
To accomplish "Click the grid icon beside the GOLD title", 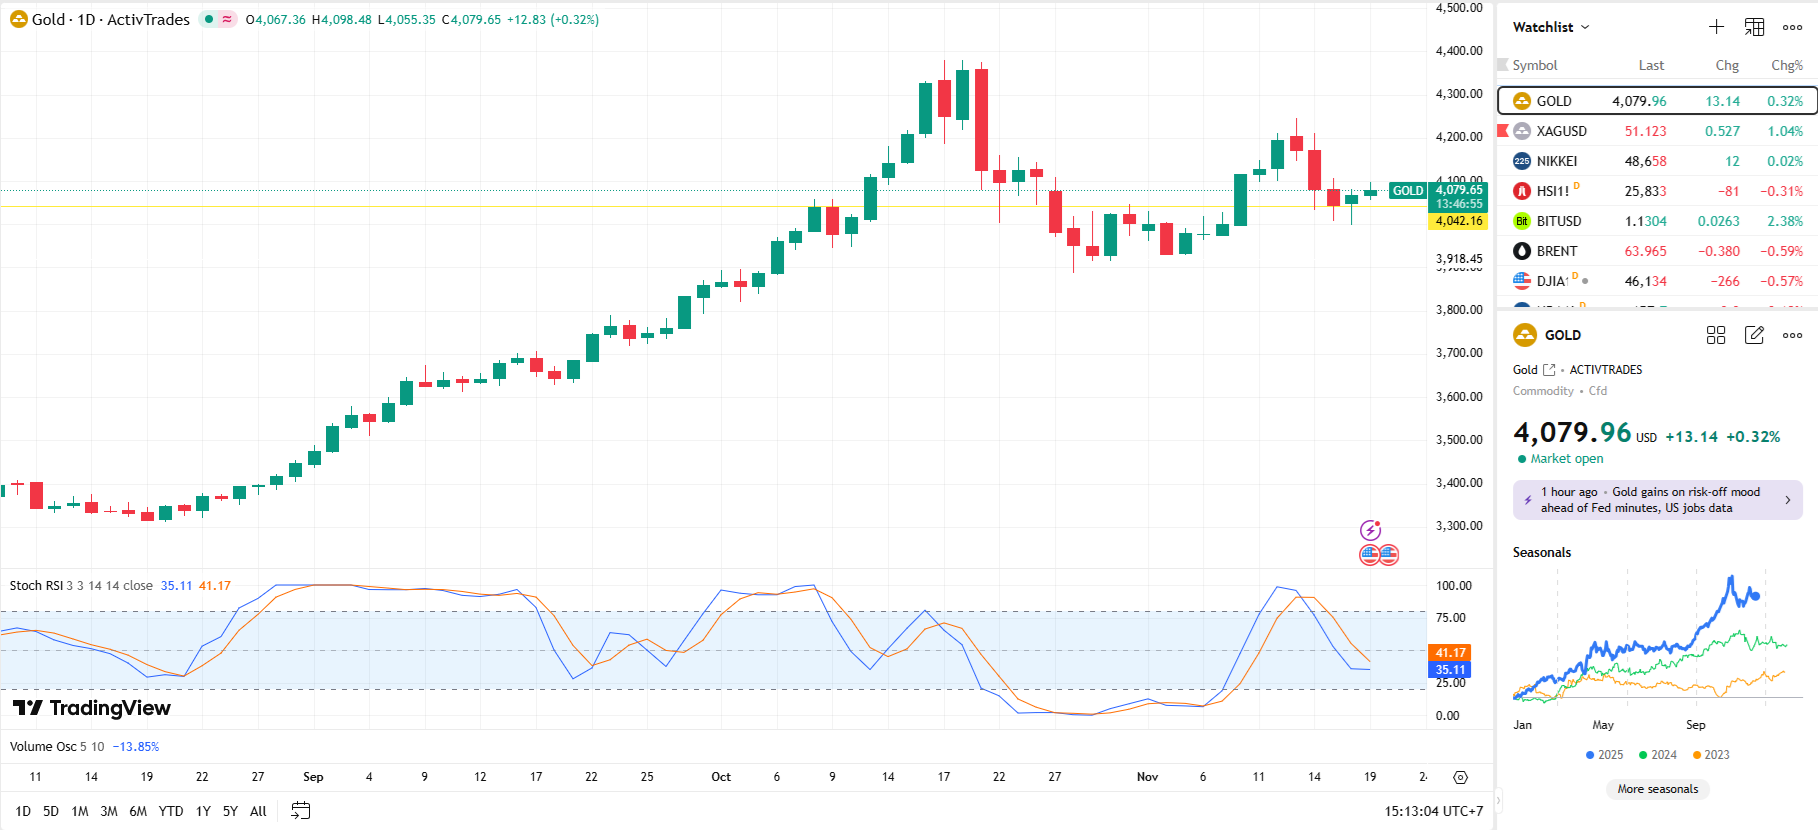I will point(1716,335).
